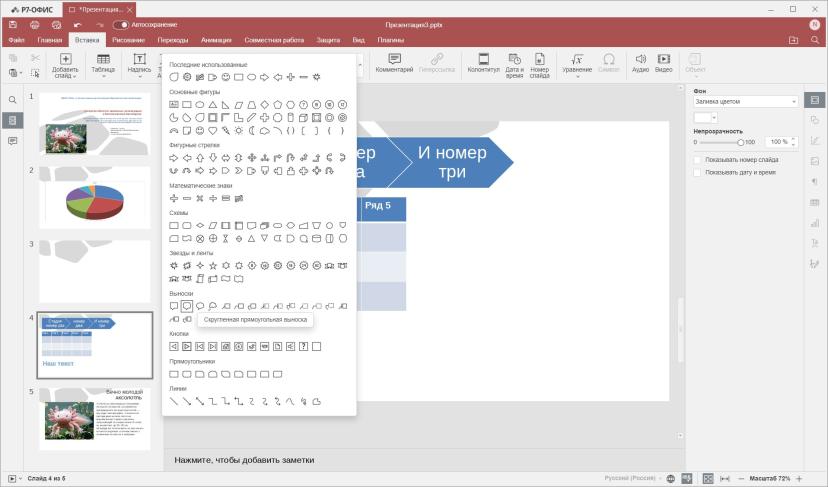This screenshot has height=487, width=828.
Task: Click the start slideshow icon in status bar
Action: (x=12, y=479)
